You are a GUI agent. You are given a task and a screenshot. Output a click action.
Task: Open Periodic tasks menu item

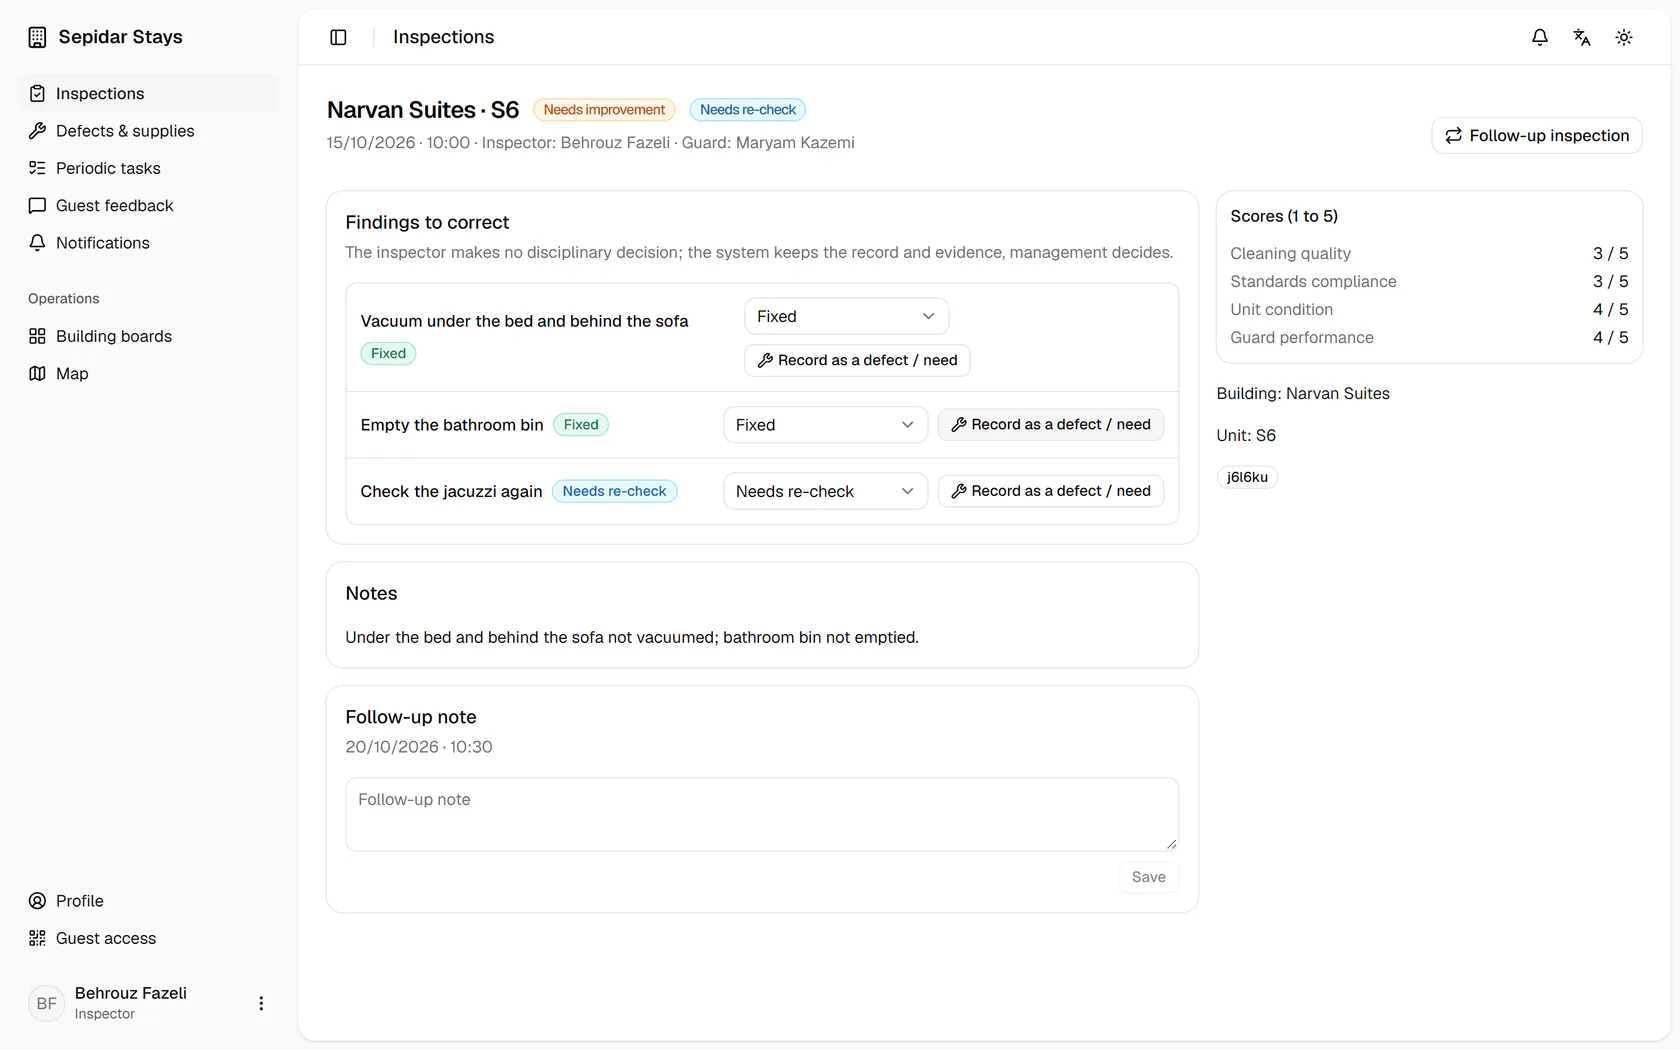pyautogui.click(x=148, y=168)
